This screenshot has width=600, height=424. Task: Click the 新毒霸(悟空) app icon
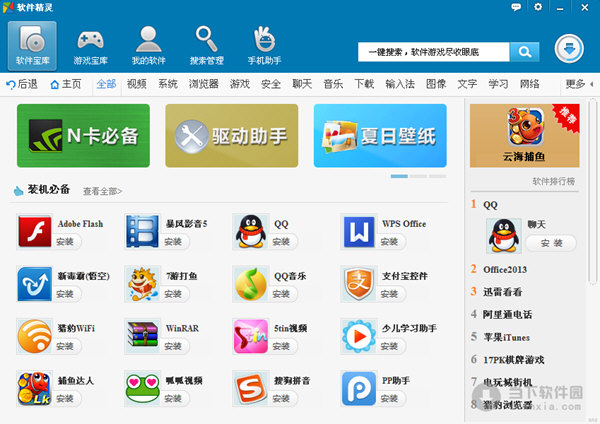click(x=34, y=284)
